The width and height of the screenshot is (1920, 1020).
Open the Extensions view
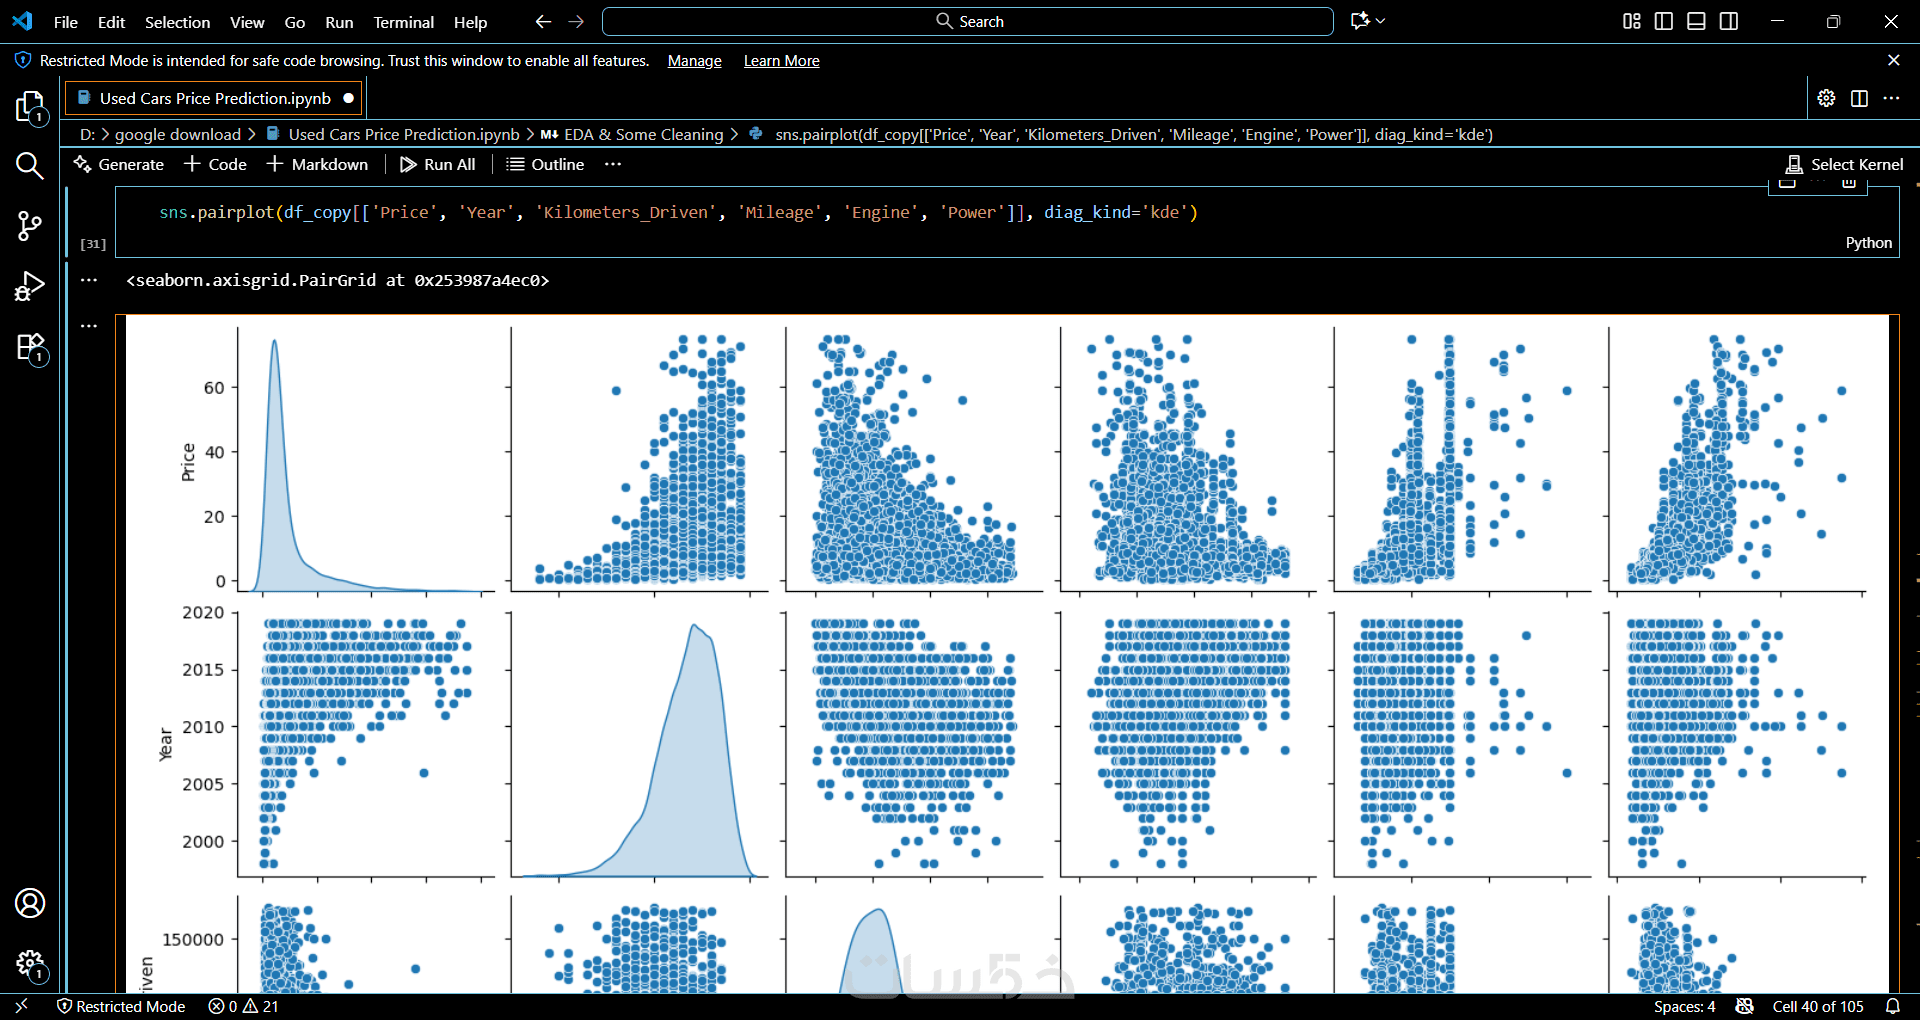point(30,348)
